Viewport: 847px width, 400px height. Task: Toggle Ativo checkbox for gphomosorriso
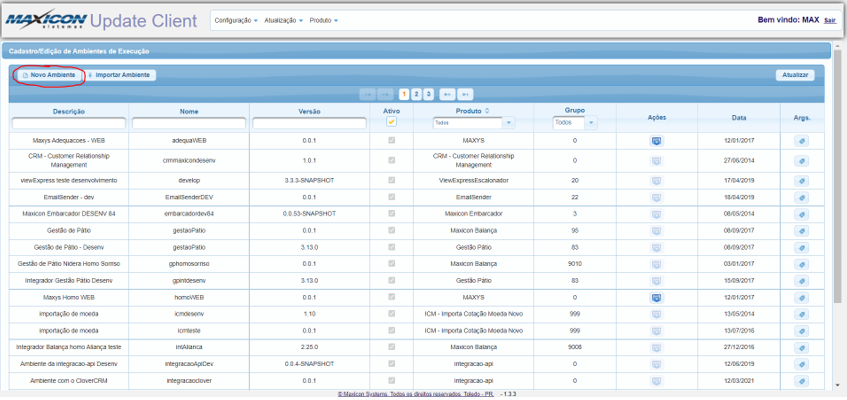(392, 263)
